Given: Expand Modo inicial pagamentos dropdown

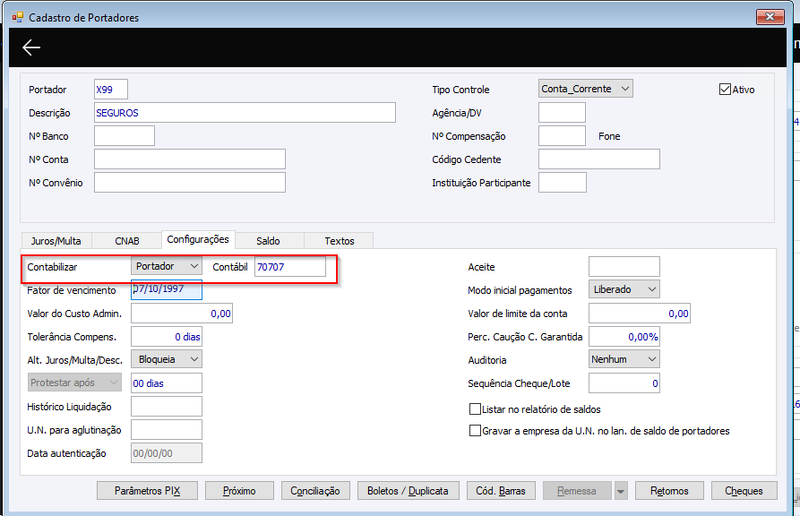Looking at the screenshot, I should coord(624,289).
